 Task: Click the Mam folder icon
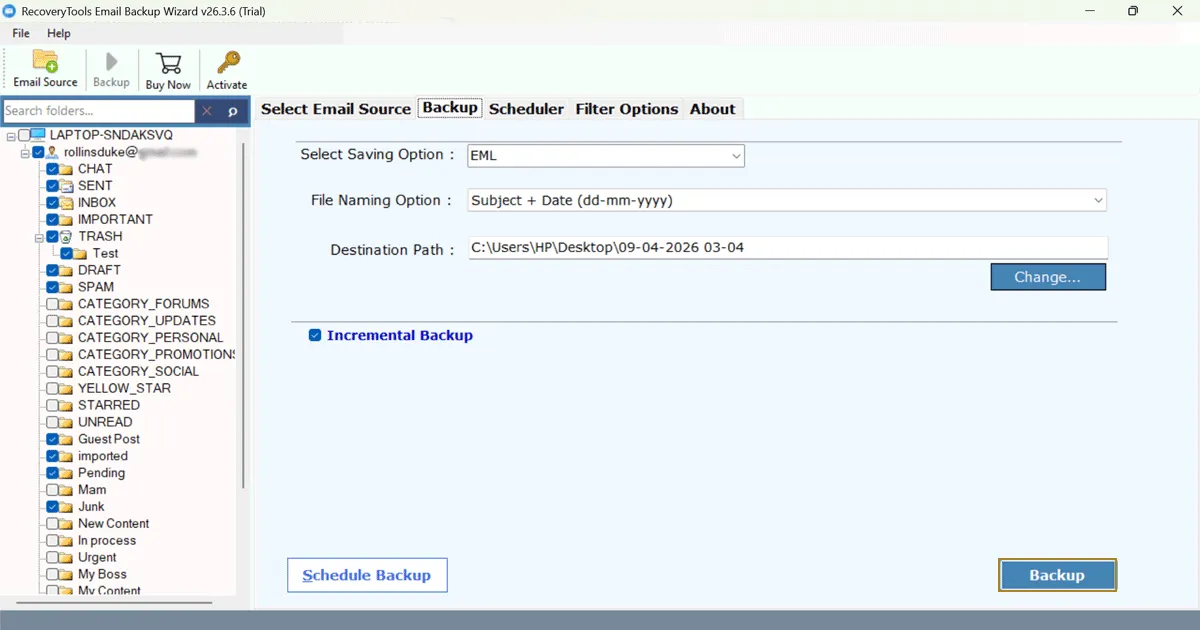click(x=67, y=490)
